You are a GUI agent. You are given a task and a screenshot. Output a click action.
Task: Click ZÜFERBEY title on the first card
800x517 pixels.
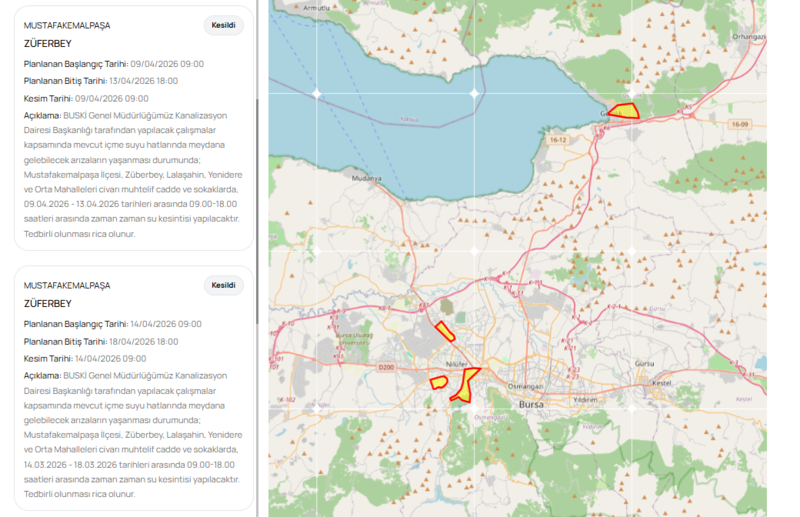tap(47, 44)
